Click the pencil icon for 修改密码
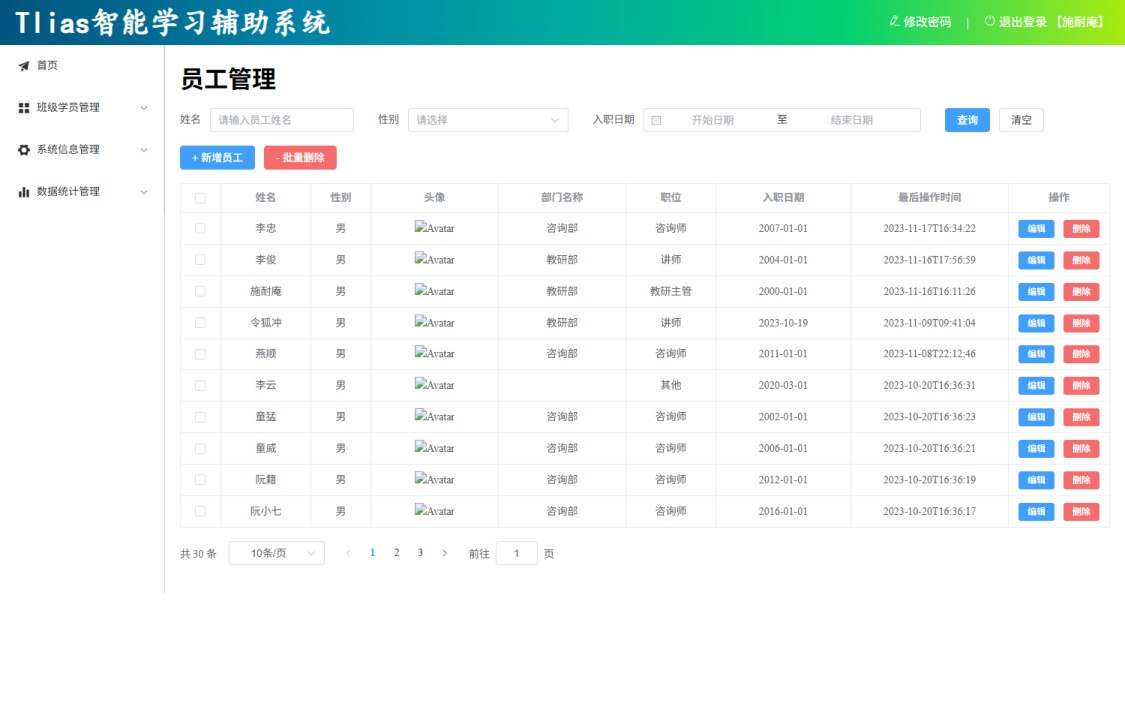 coord(894,22)
